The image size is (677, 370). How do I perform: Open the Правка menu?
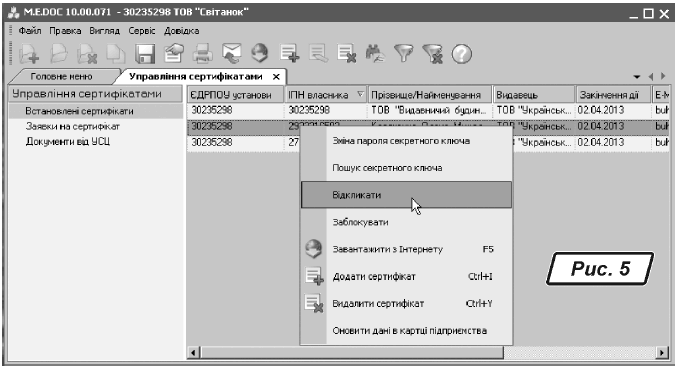tap(65, 31)
